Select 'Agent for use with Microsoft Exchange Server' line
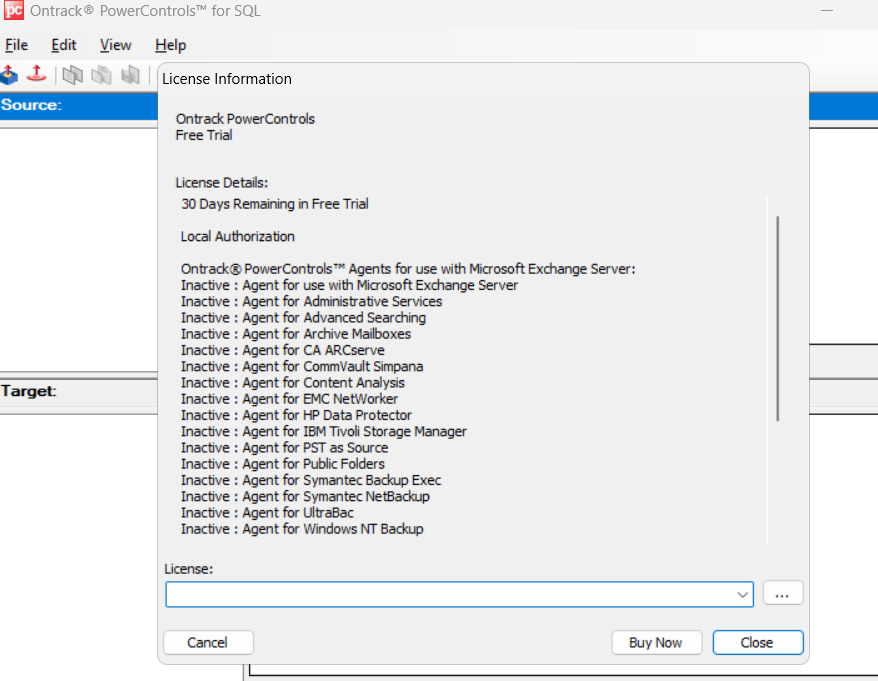This screenshot has width=878, height=681. [349, 285]
